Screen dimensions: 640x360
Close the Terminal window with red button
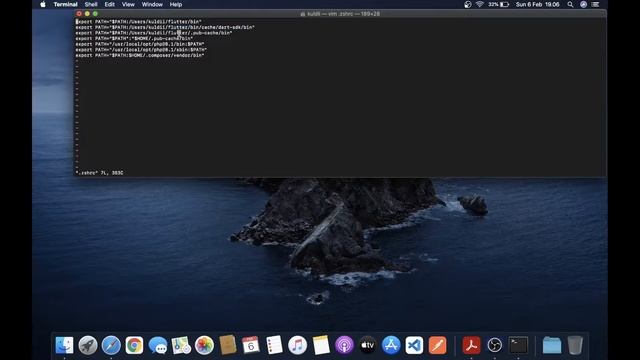coord(79,13)
